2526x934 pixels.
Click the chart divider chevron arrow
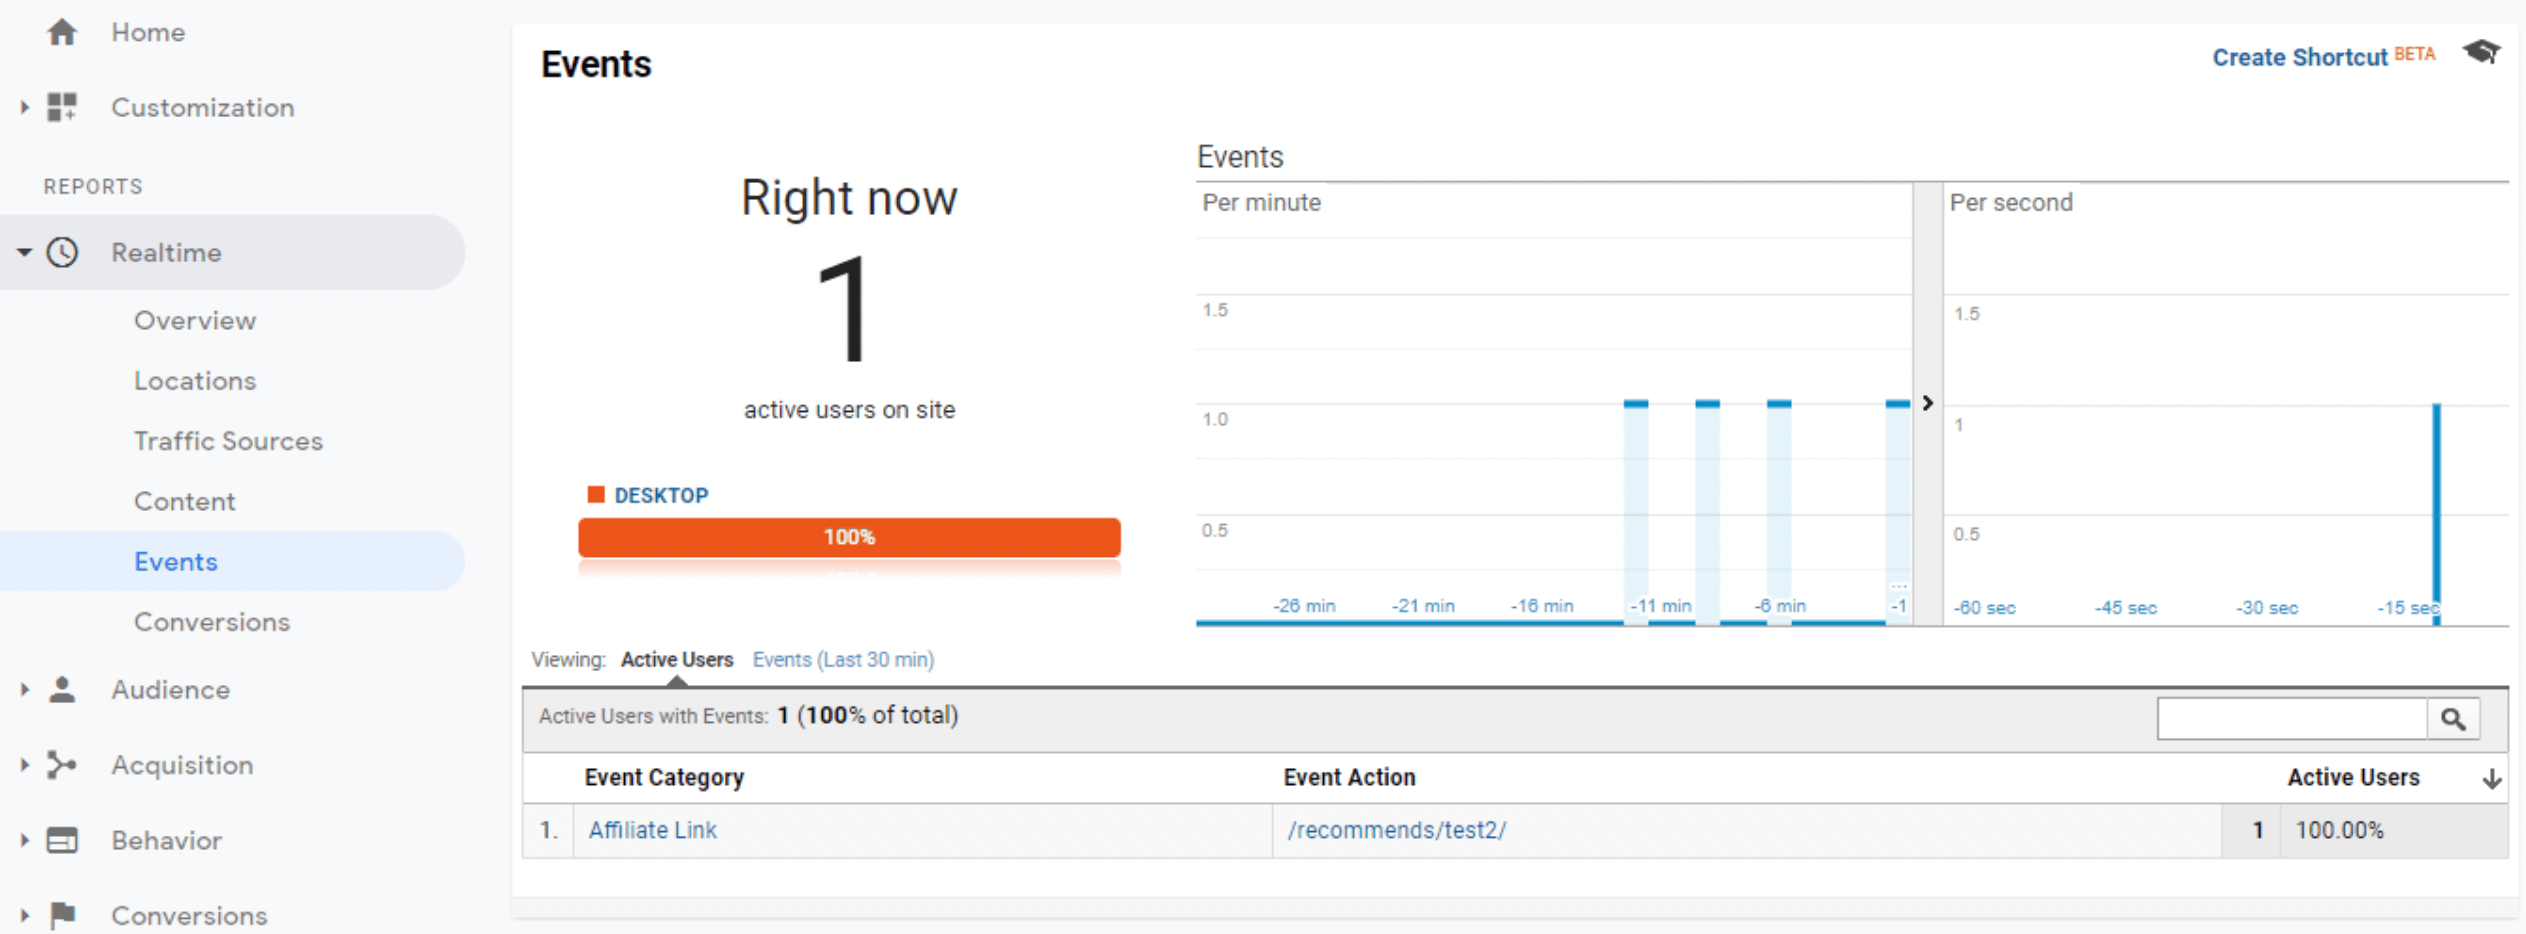point(1927,403)
